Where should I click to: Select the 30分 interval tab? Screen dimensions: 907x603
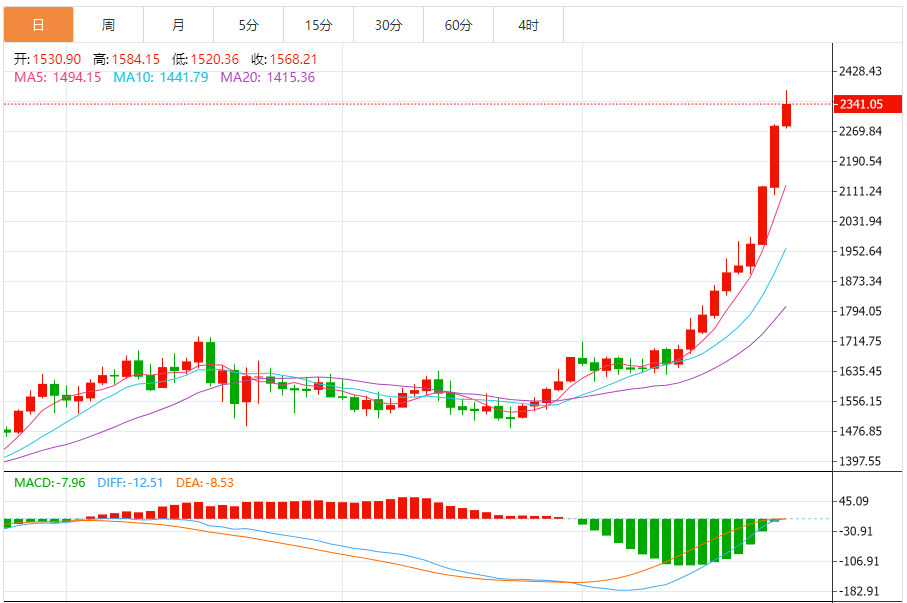pos(388,25)
